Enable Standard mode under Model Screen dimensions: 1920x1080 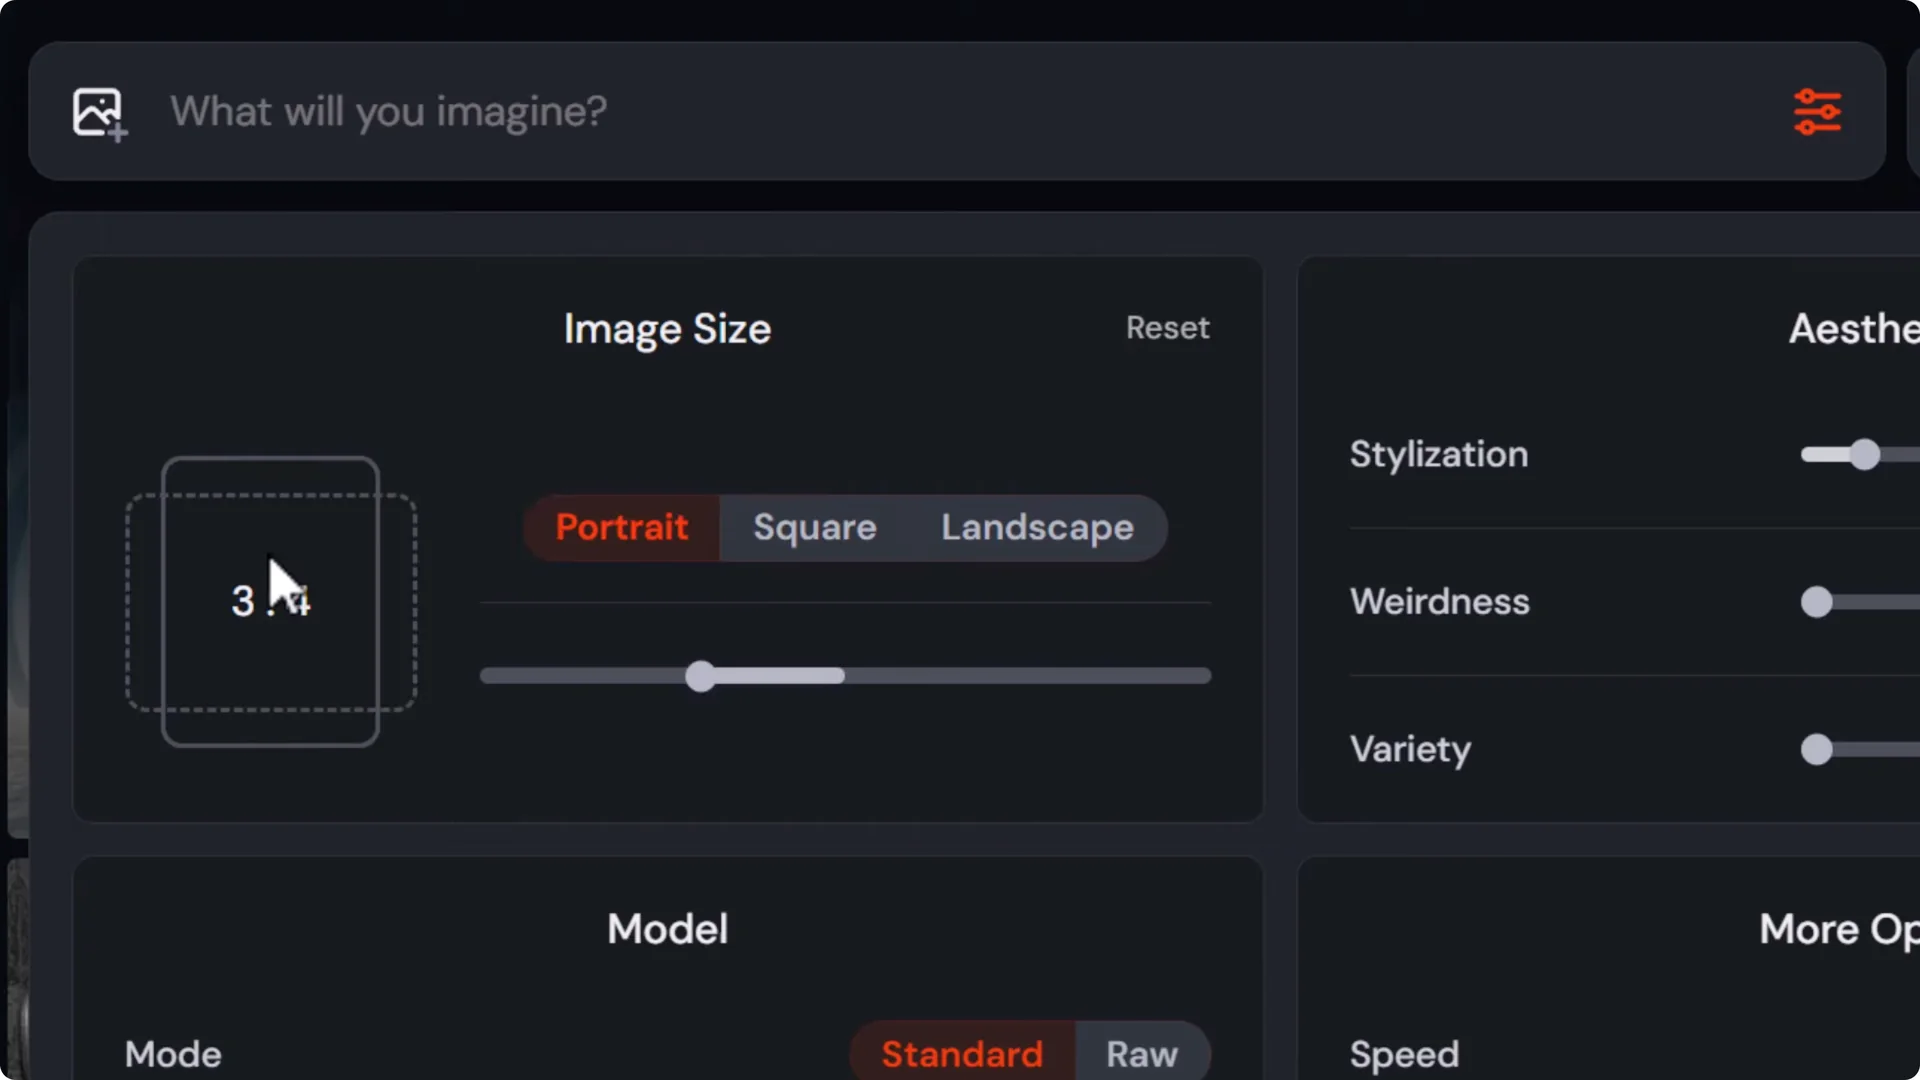pyautogui.click(x=961, y=1053)
